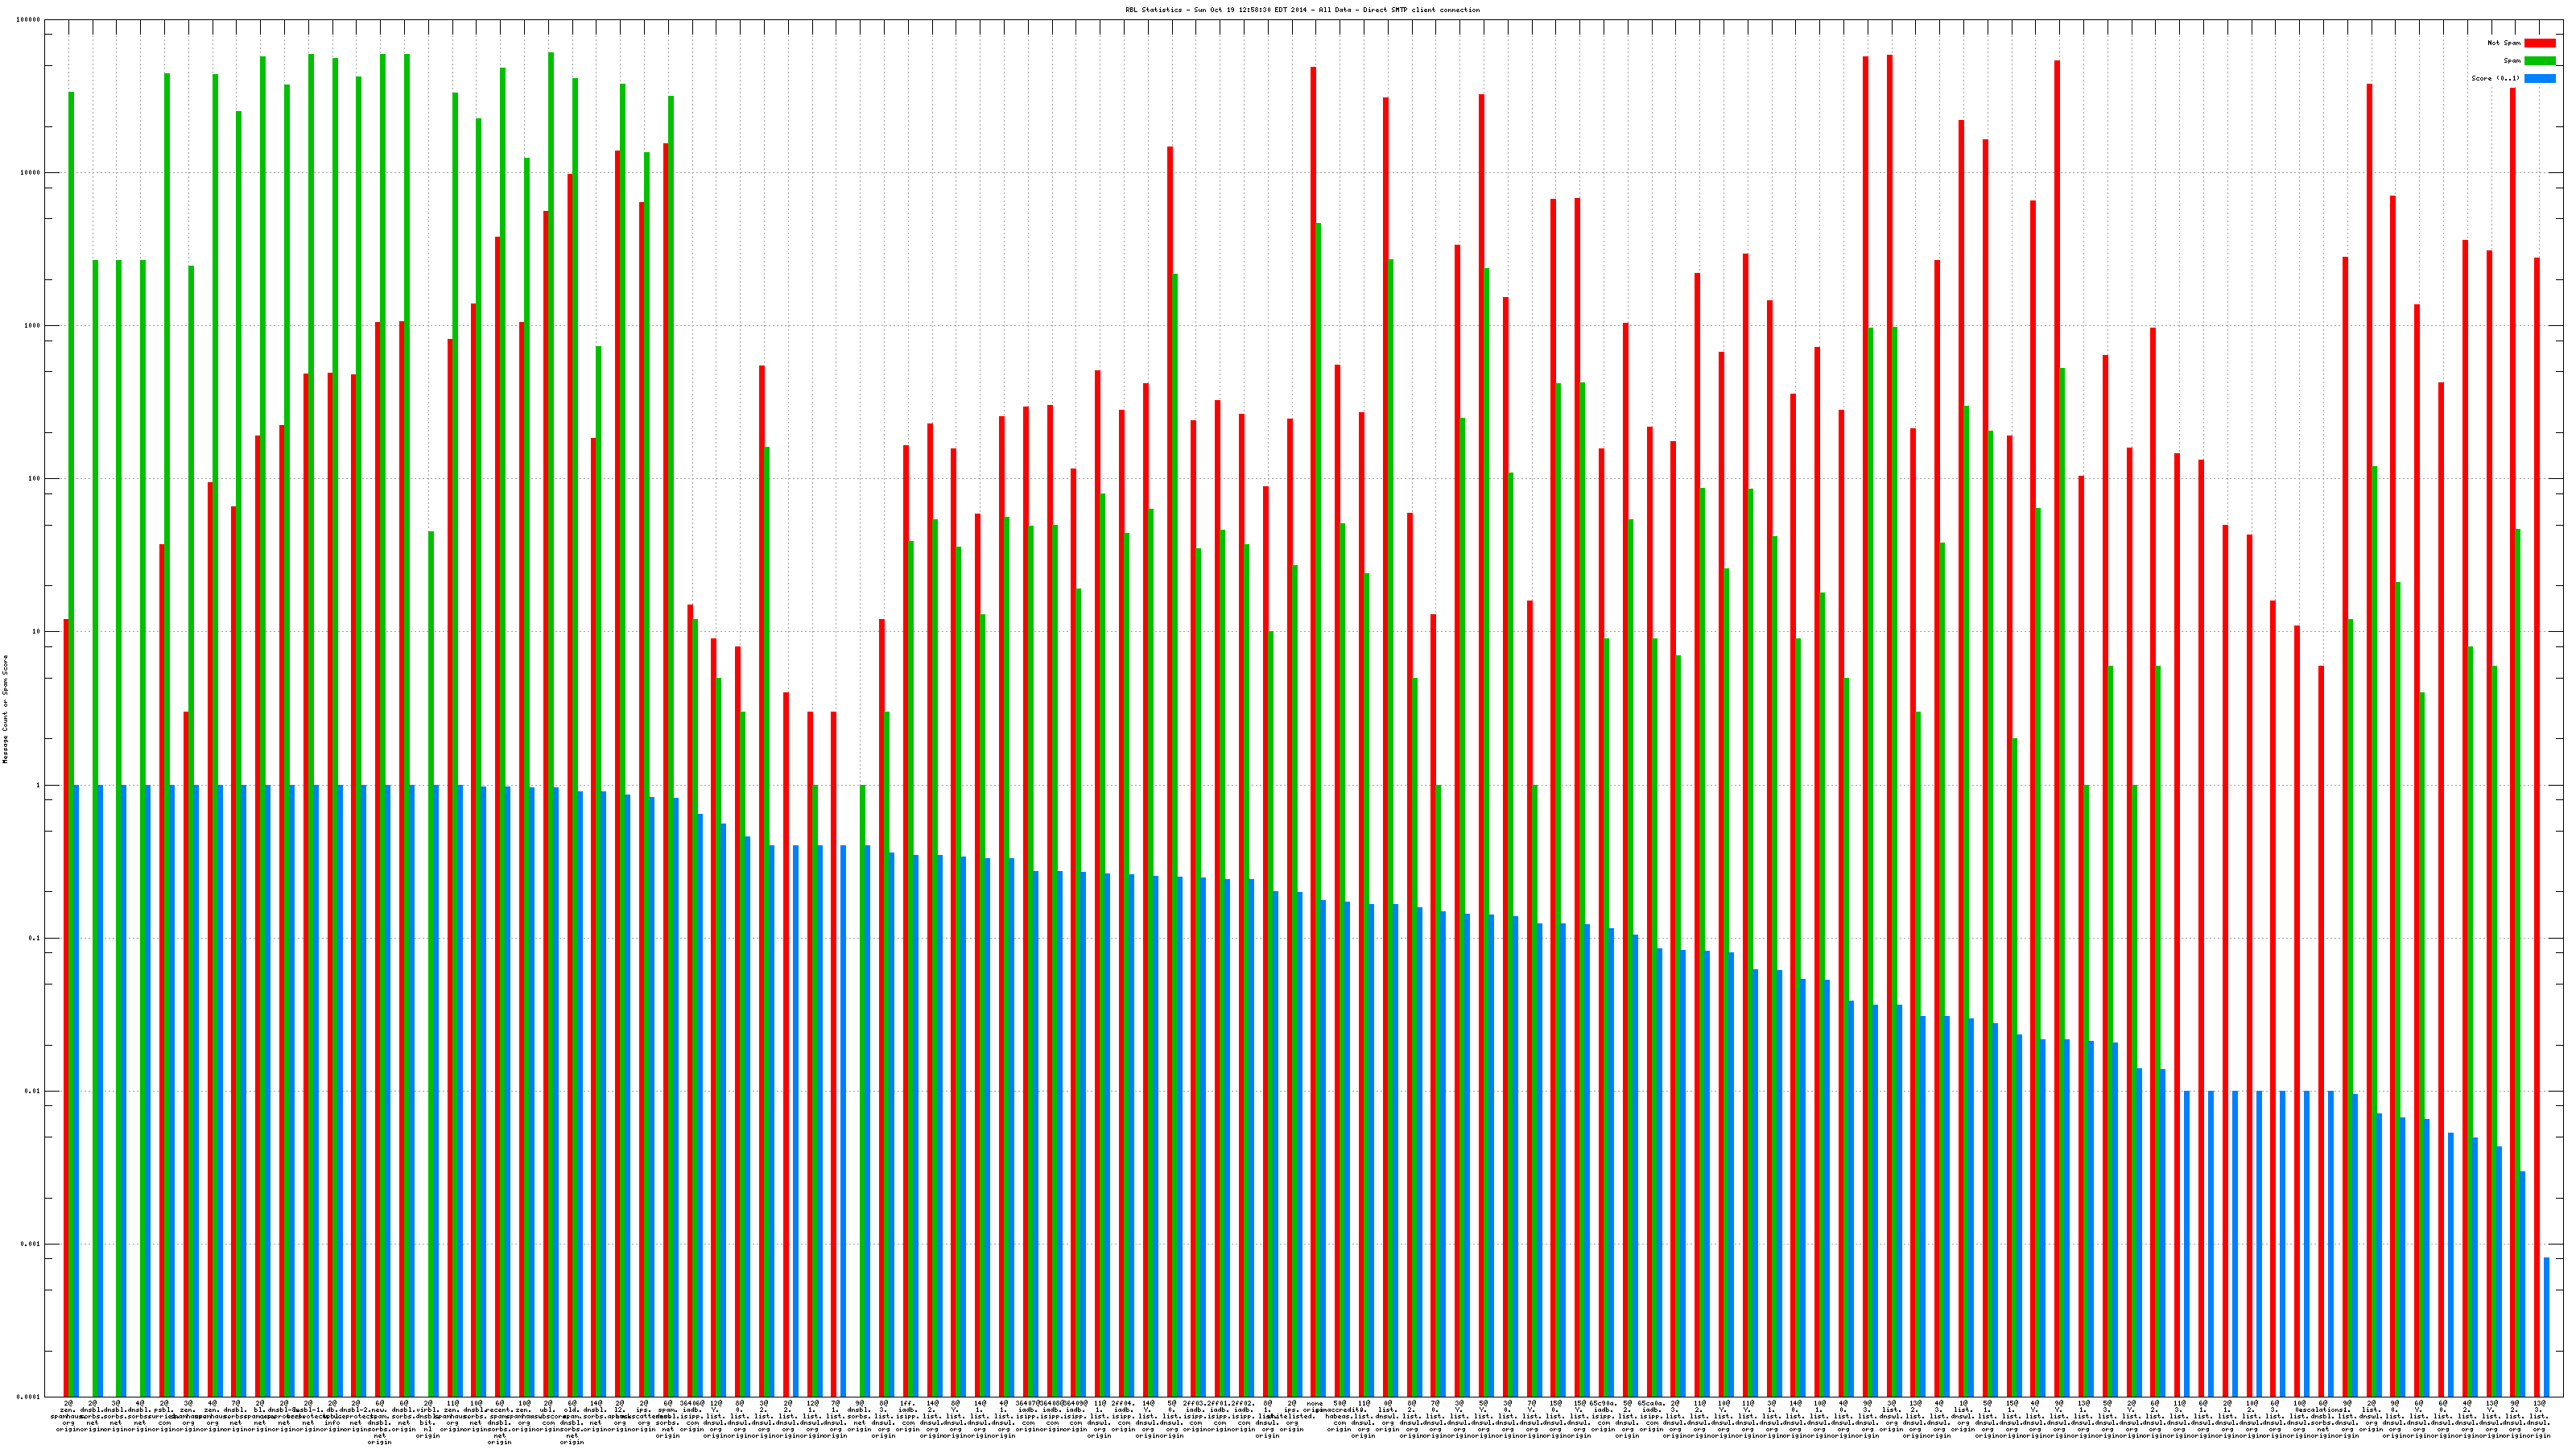Click the 0.1 y-axis tick label
Viewport: 2576px width, 1449px height.
35,938
